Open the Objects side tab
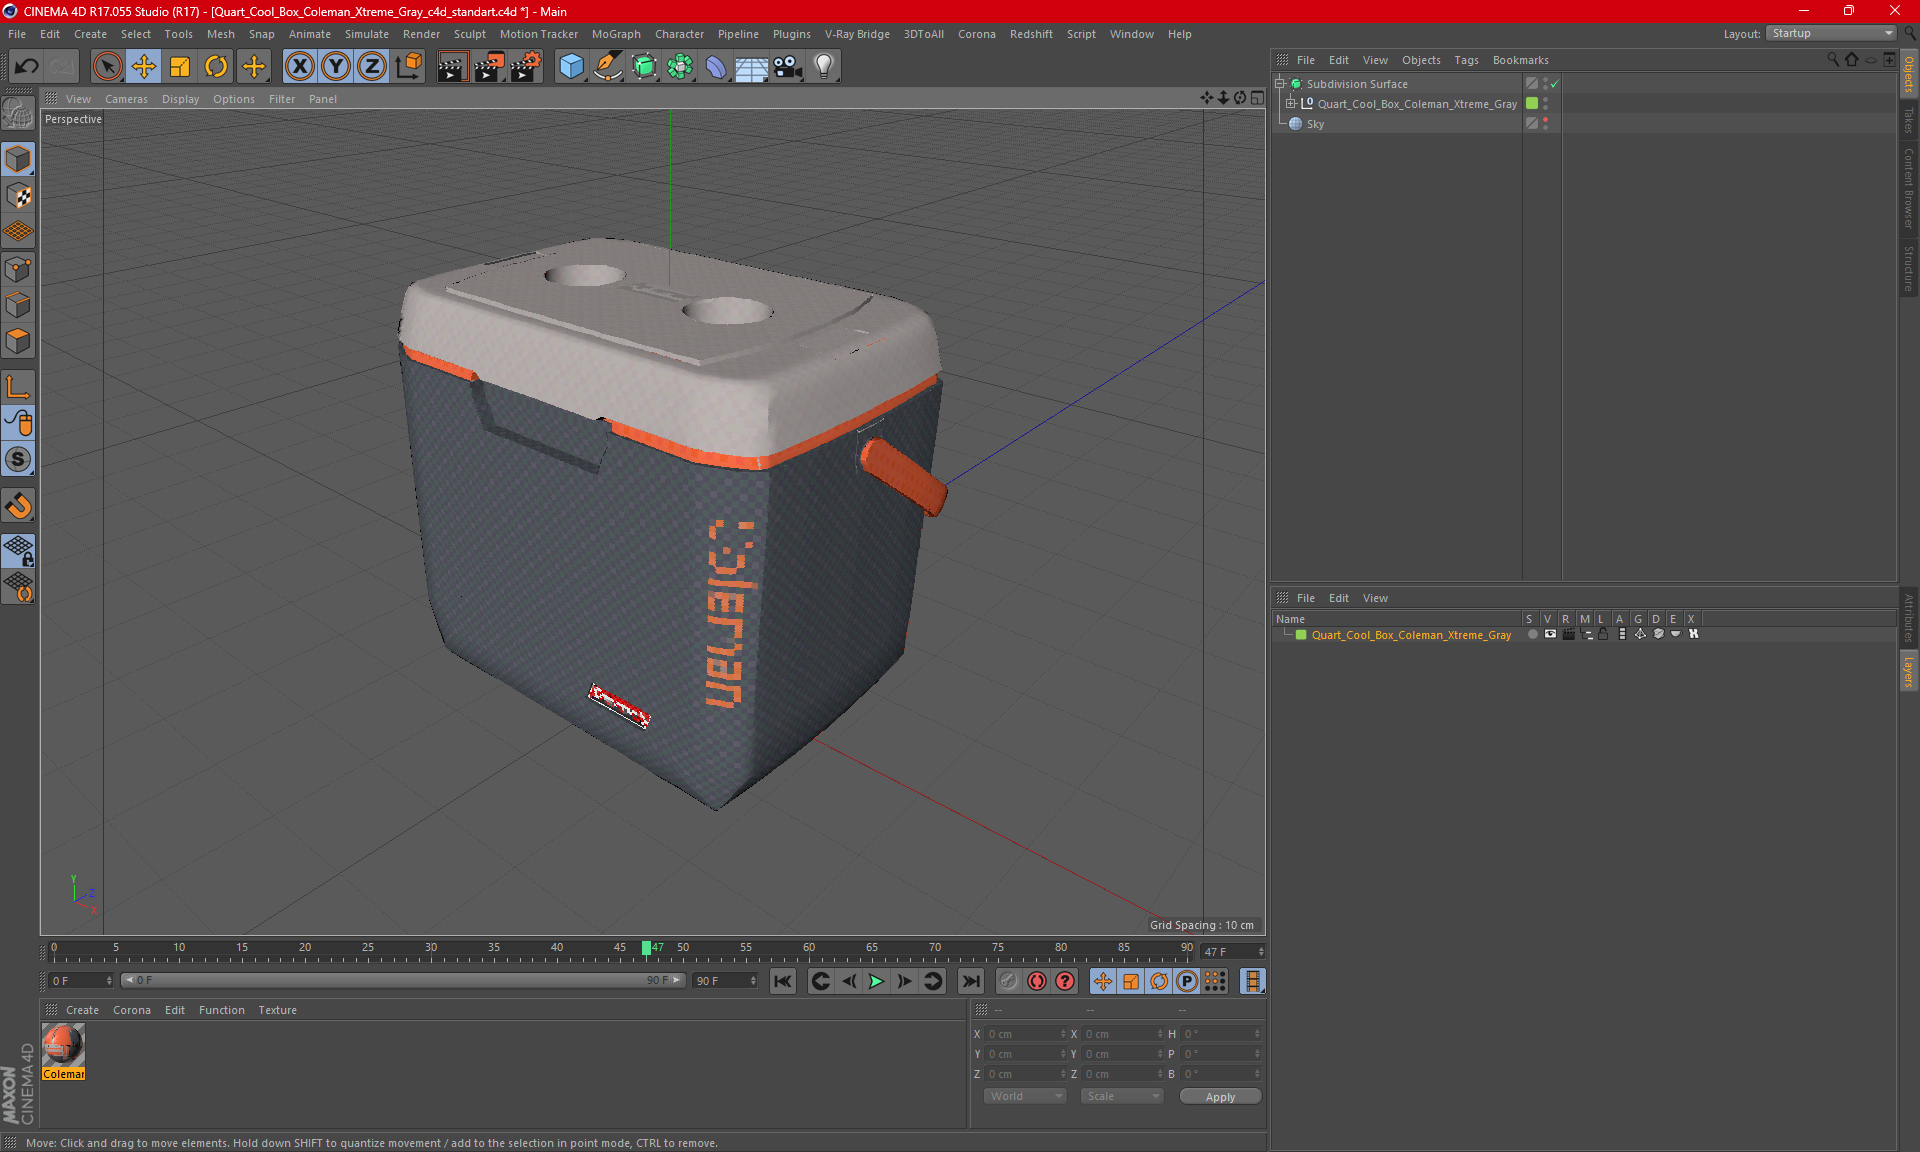The width and height of the screenshot is (1920, 1152). click(1908, 74)
